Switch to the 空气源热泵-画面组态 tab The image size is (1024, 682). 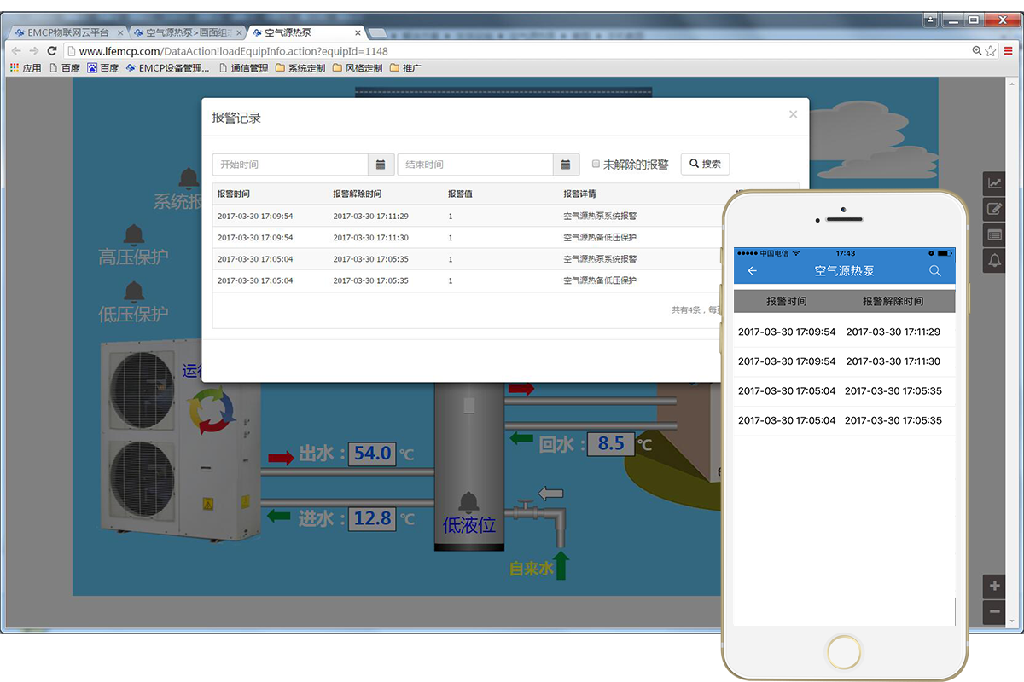[x=187, y=33]
